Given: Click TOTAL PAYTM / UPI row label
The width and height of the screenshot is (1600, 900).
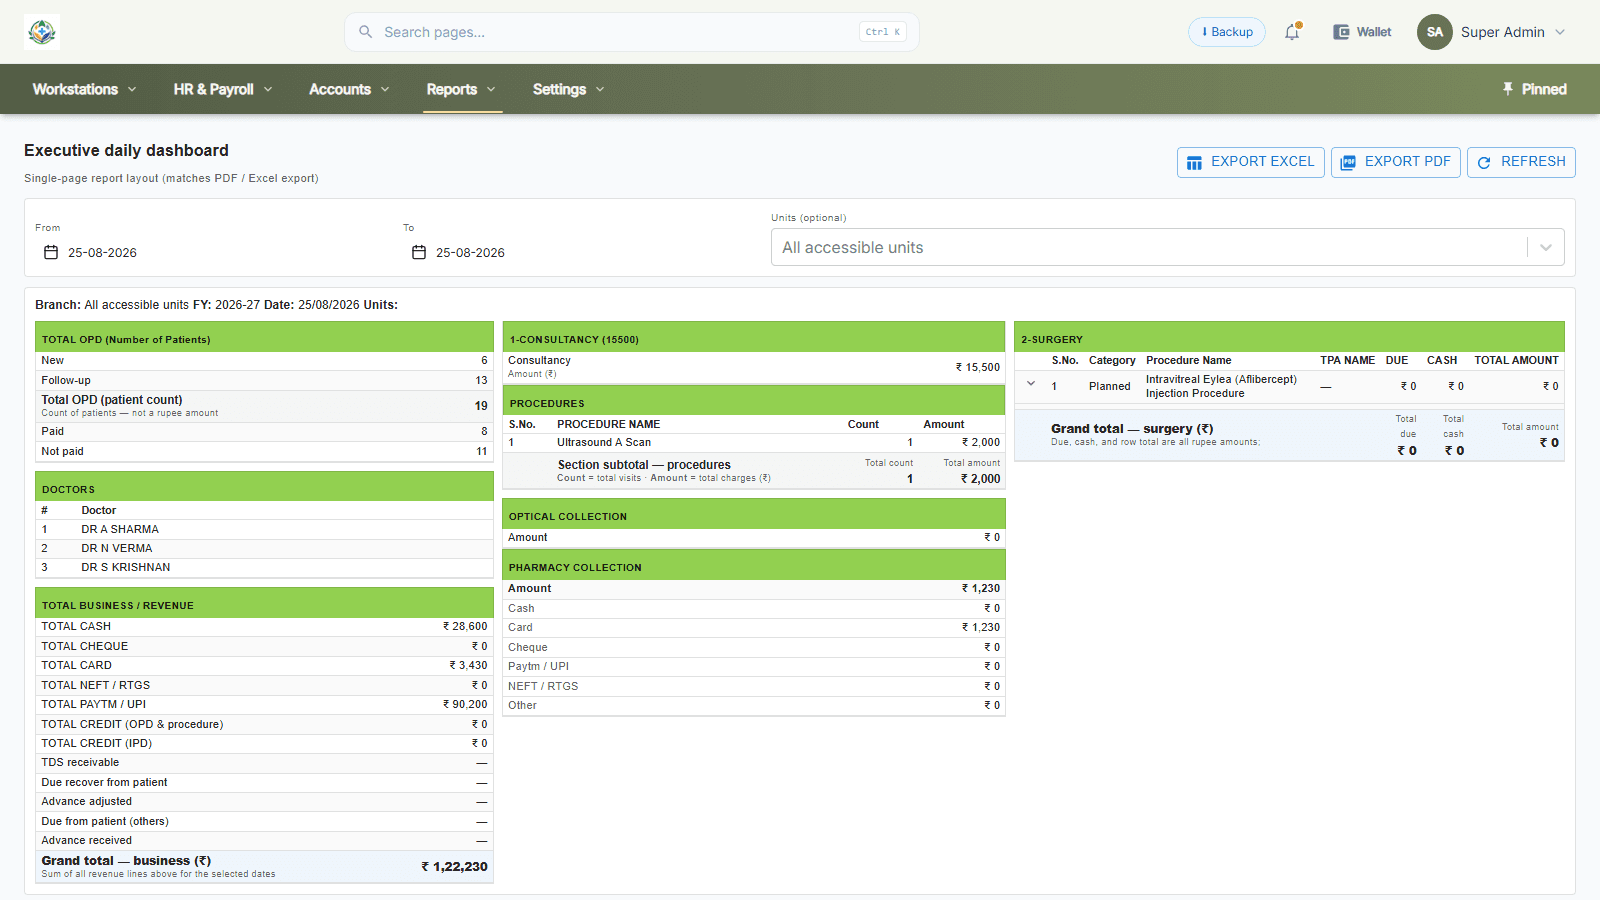Looking at the screenshot, I should pyautogui.click(x=94, y=704).
